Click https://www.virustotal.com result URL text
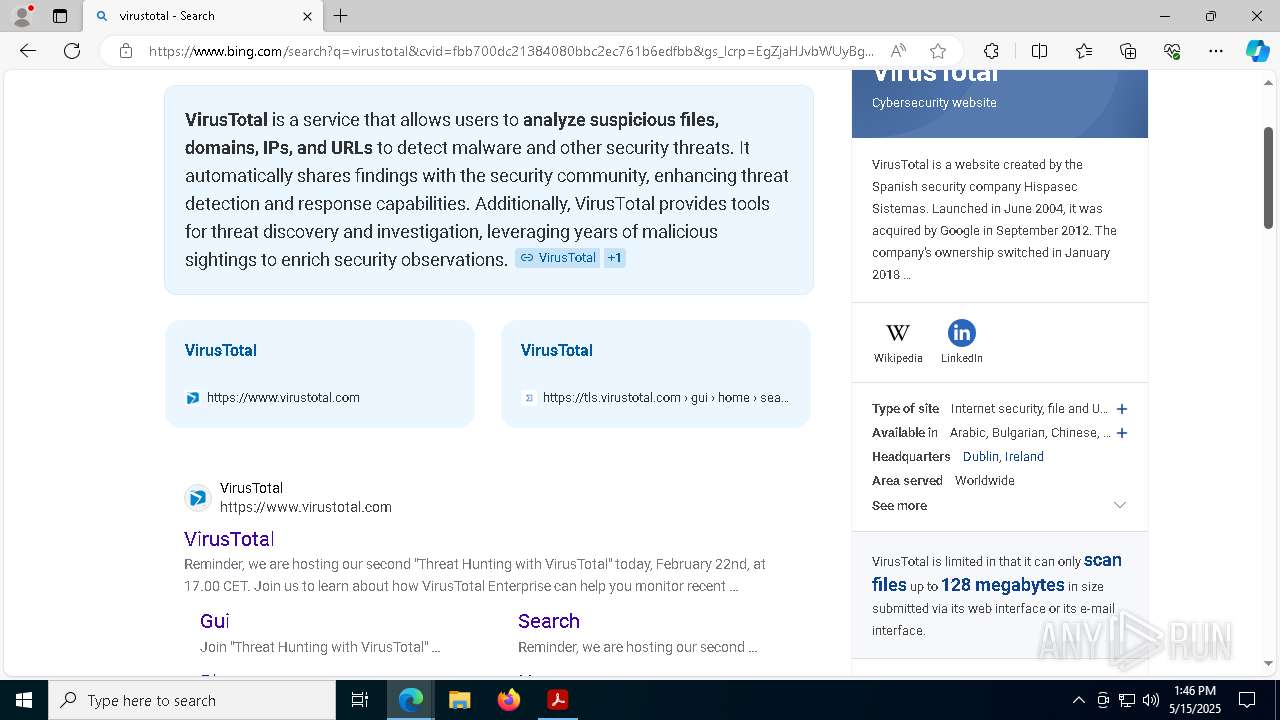 pos(306,507)
